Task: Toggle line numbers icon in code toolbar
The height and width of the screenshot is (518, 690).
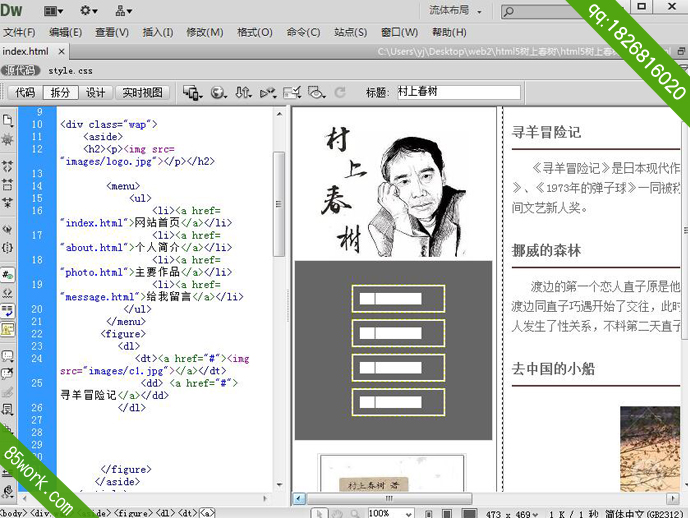Action: pos(7,275)
